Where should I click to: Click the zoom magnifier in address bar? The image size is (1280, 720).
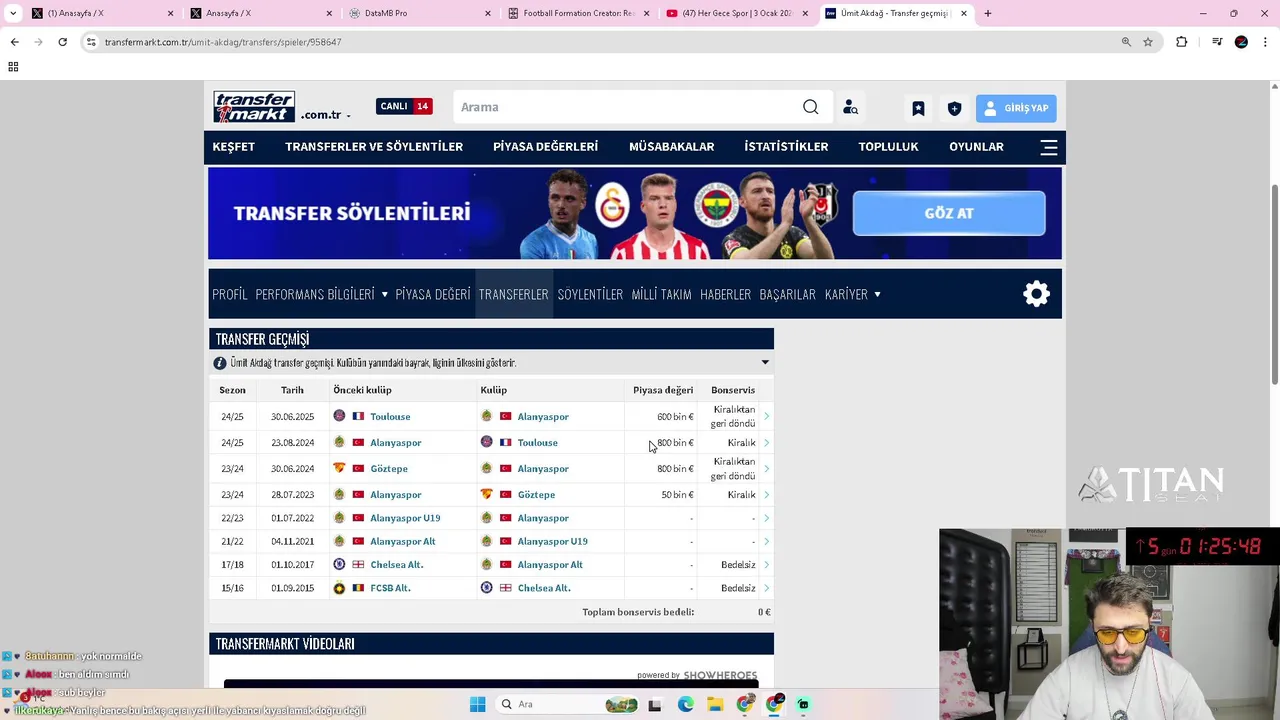click(1126, 42)
